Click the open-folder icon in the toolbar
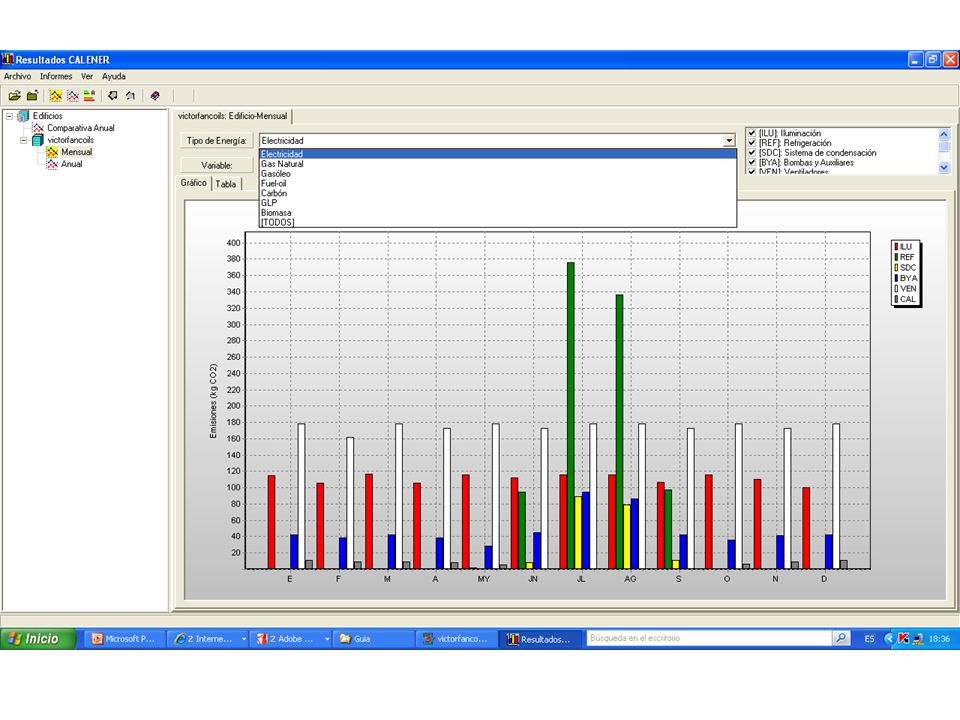 15,96
